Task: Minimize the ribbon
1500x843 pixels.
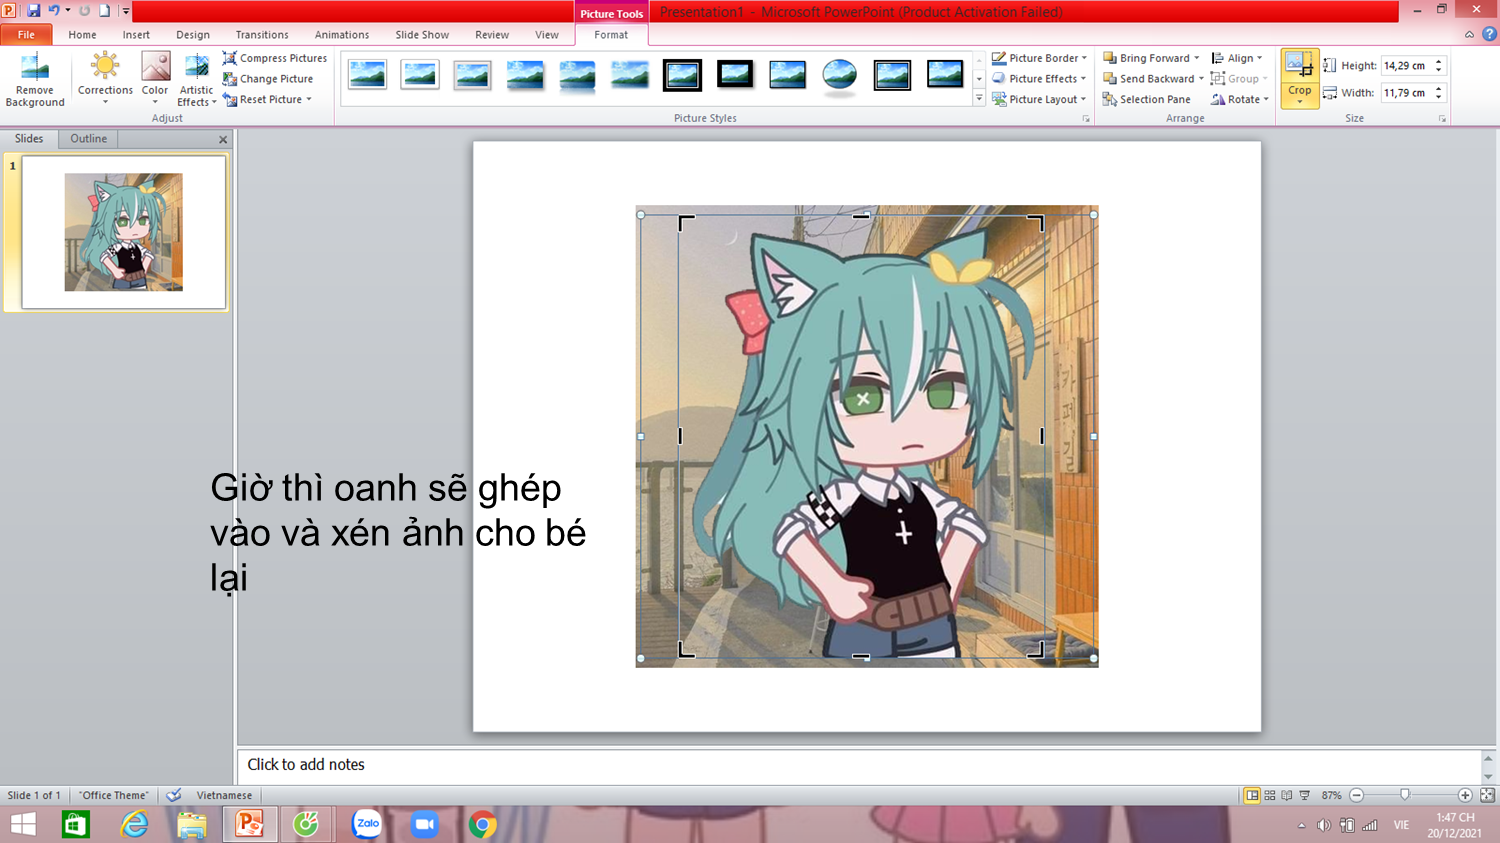Action: point(1469,35)
